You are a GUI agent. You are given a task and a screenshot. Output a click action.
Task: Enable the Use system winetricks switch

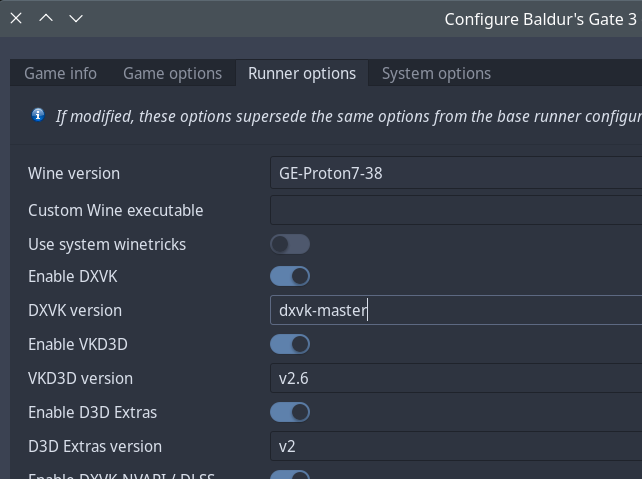click(x=290, y=244)
